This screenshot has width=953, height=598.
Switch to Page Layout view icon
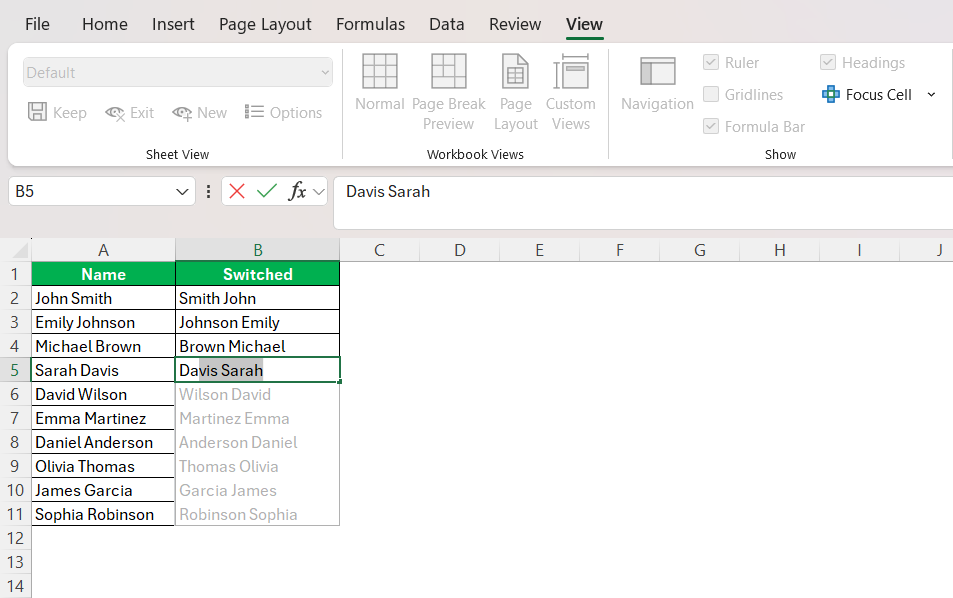[x=515, y=71]
